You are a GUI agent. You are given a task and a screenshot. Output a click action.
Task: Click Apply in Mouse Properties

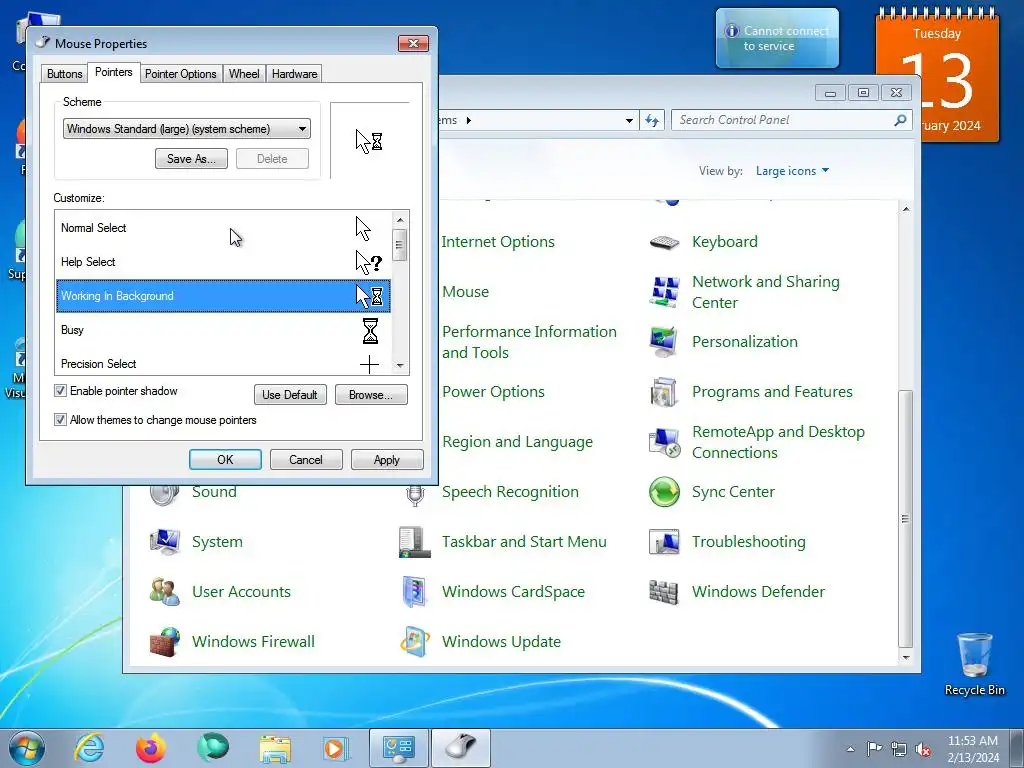[x=387, y=460]
